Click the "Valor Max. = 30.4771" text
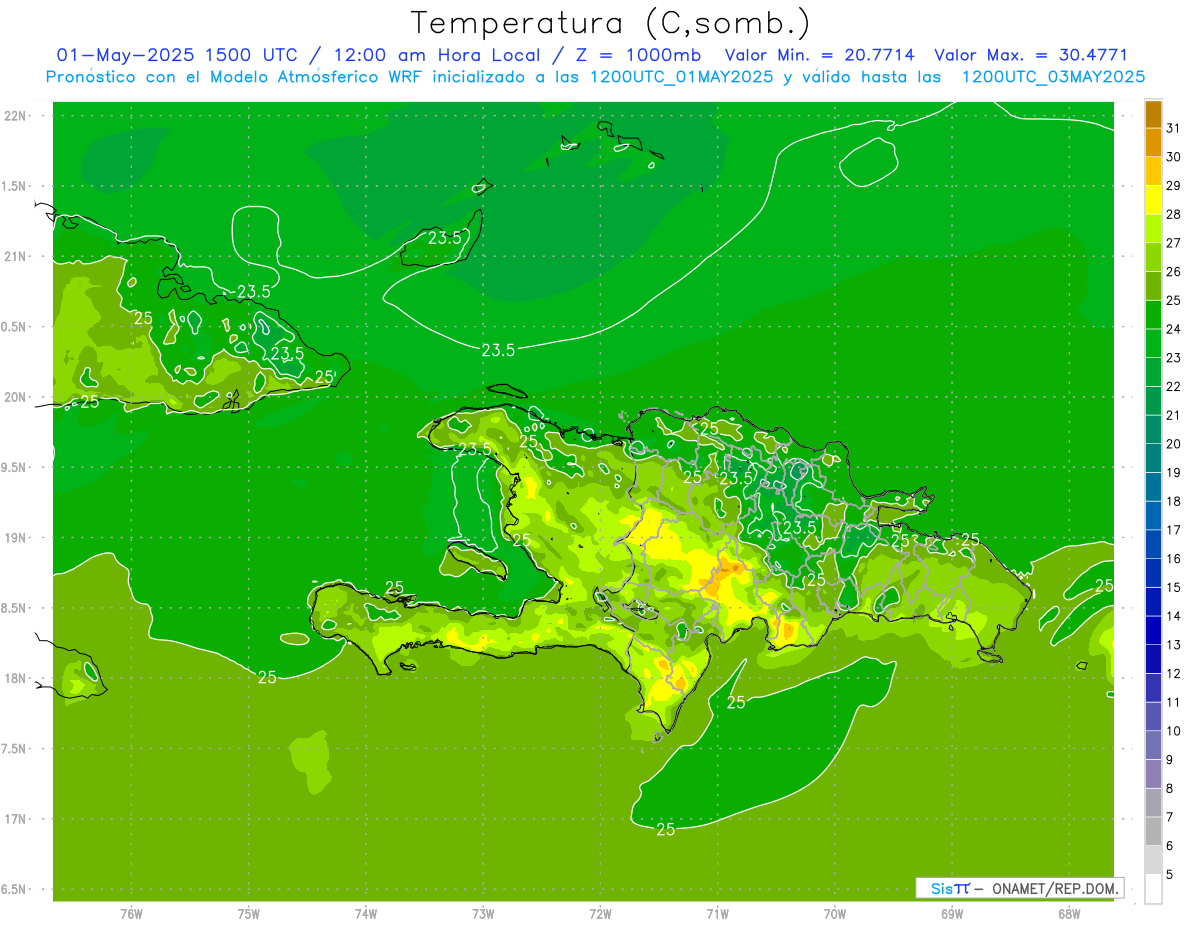Image resolution: width=1200 pixels, height=927 pixels. pyautogui.click(x=1031, y=55)
